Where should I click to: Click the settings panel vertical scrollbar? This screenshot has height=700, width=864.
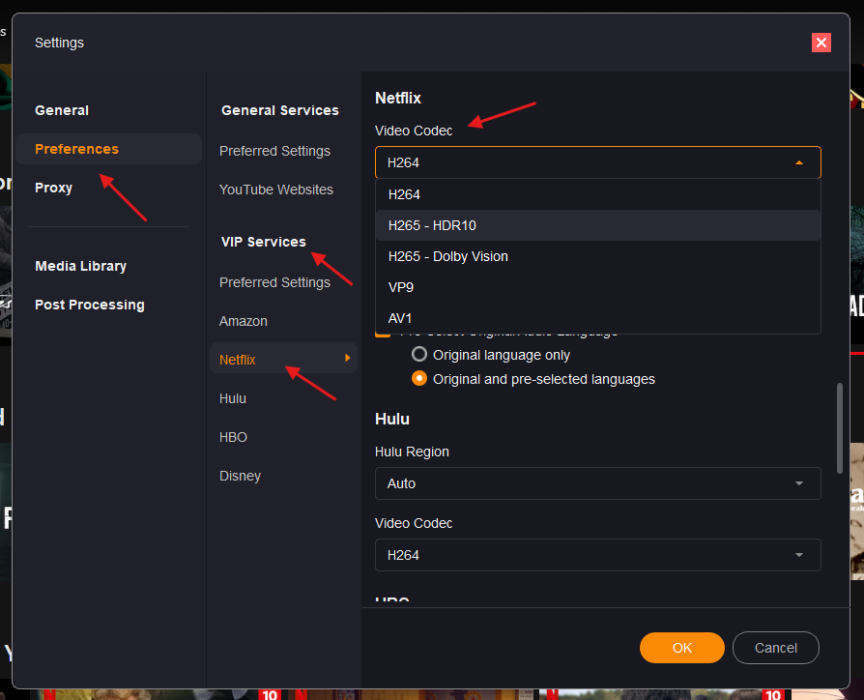(x=840, y=428)
